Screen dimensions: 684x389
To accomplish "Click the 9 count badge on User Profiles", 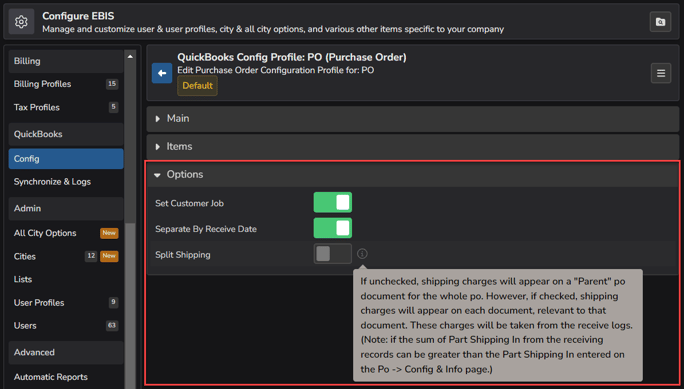I will coord(113,302).
